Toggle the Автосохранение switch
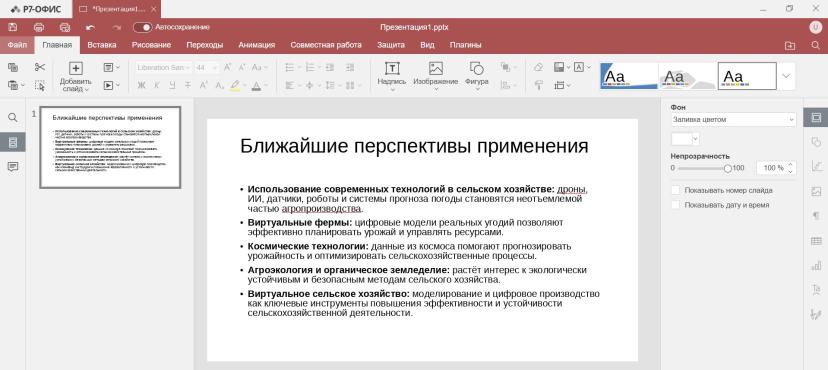Viewport: 828px width, 370px height. pos(142,27)
